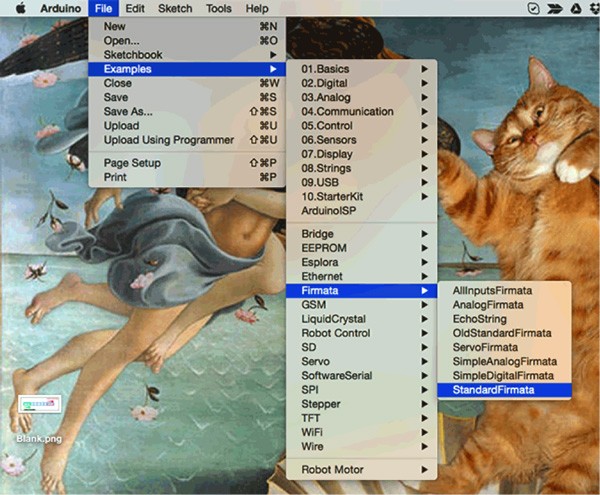Image resolution: width=600 pixels, height=495 pixels.
Task: Close the open File menu
Action: (x=103, y=8)
